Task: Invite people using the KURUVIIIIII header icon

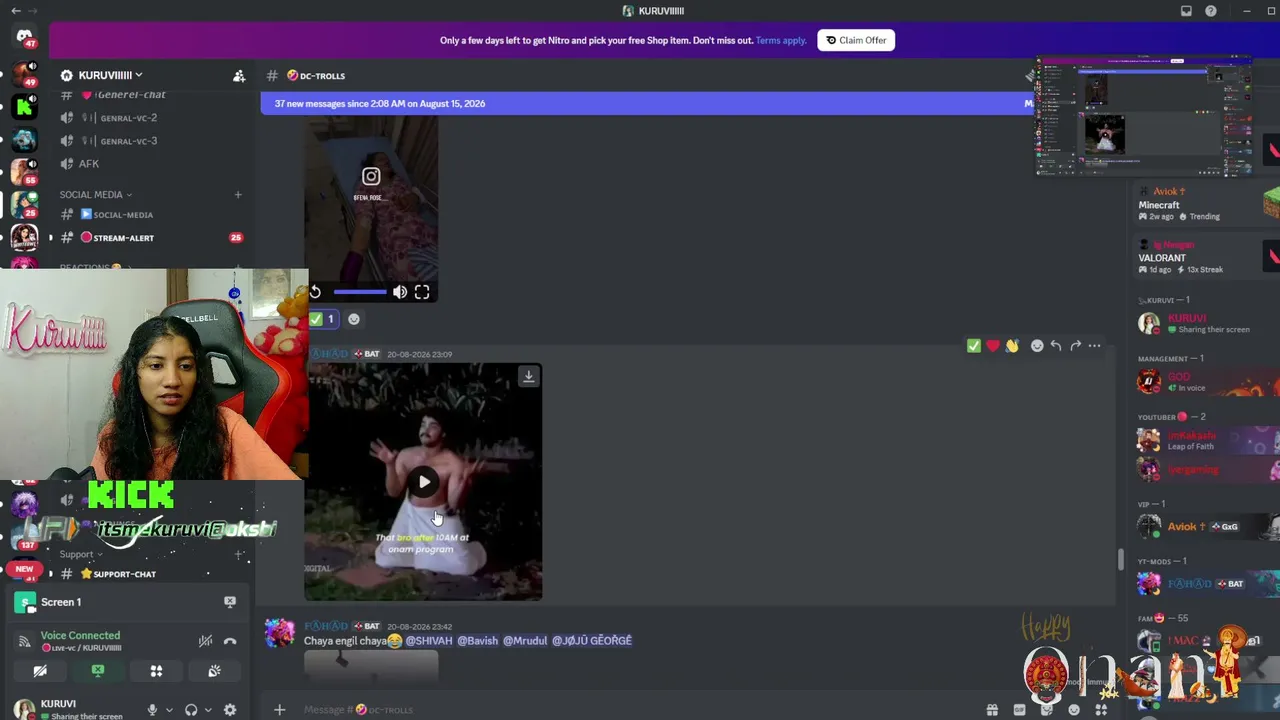Action: pos(239,76)
